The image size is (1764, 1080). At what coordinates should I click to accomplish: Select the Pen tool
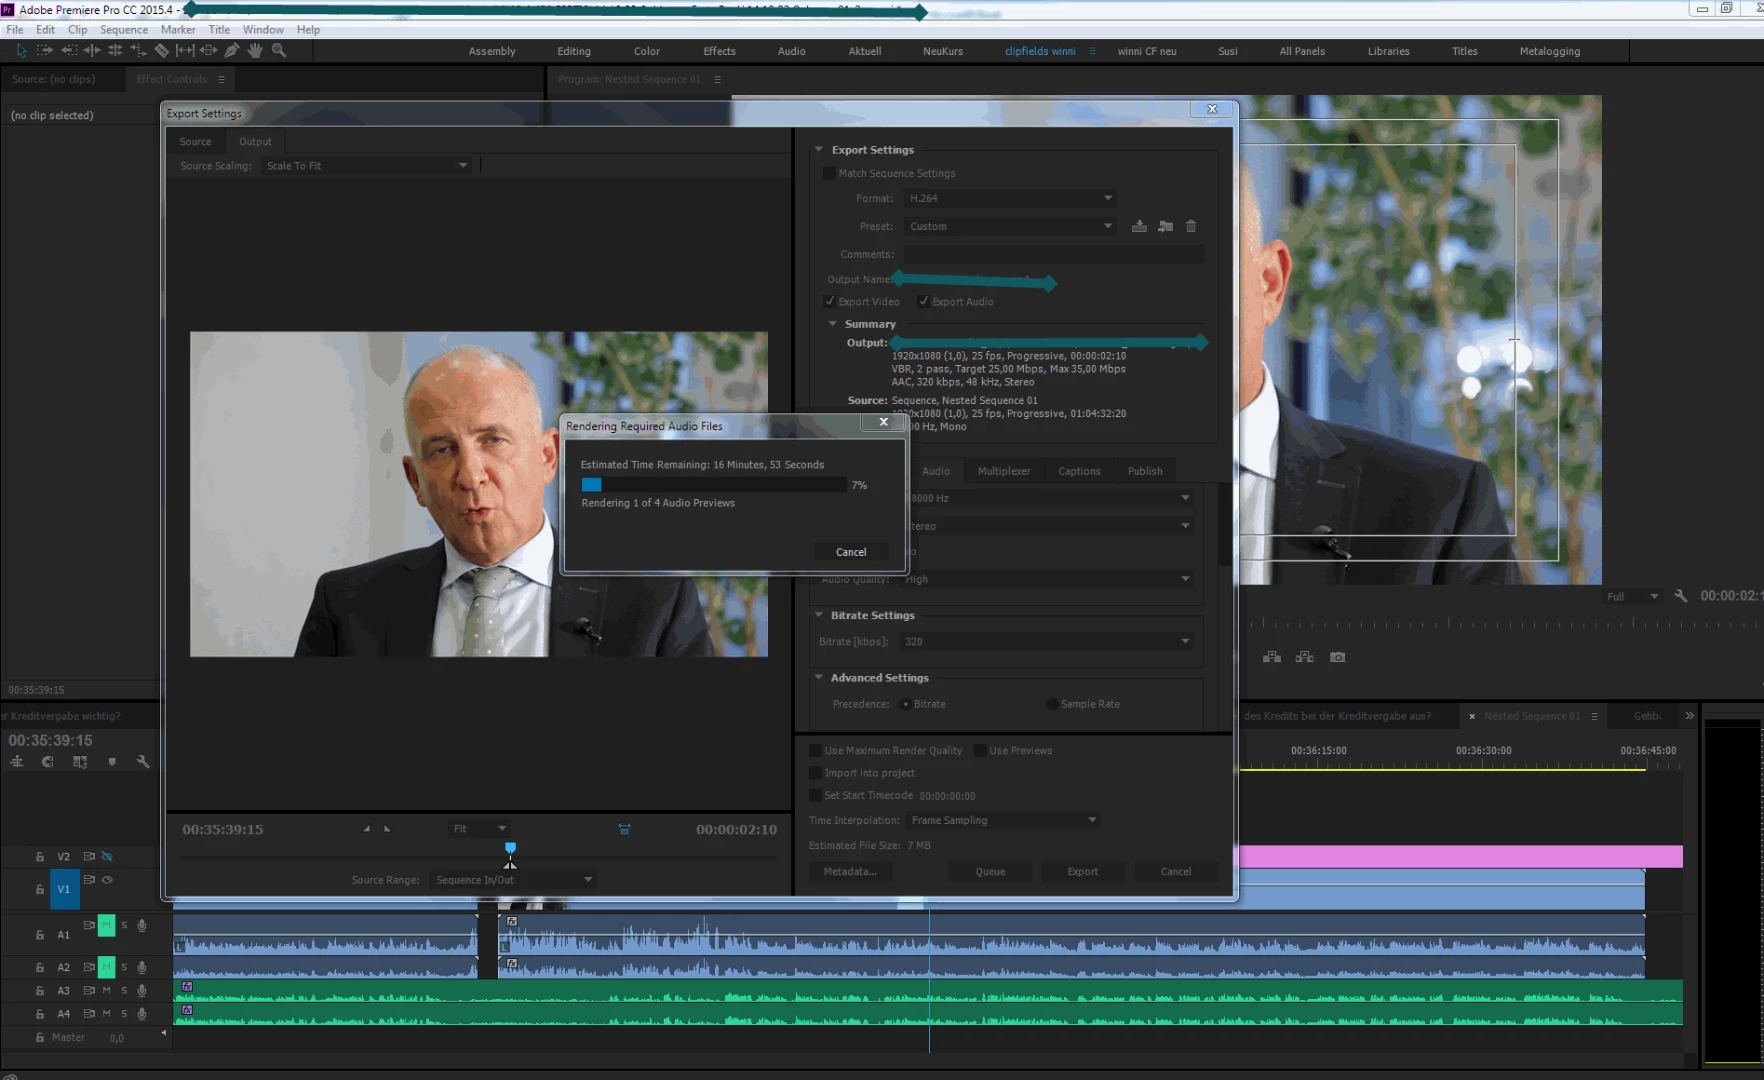232,50
